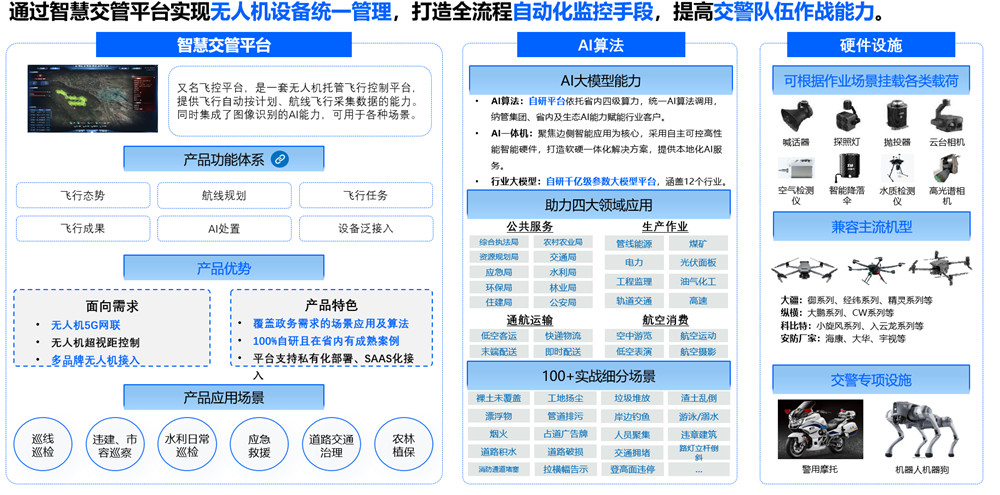Click the 兼容主流机型 section header

click(x=871, y=226)
